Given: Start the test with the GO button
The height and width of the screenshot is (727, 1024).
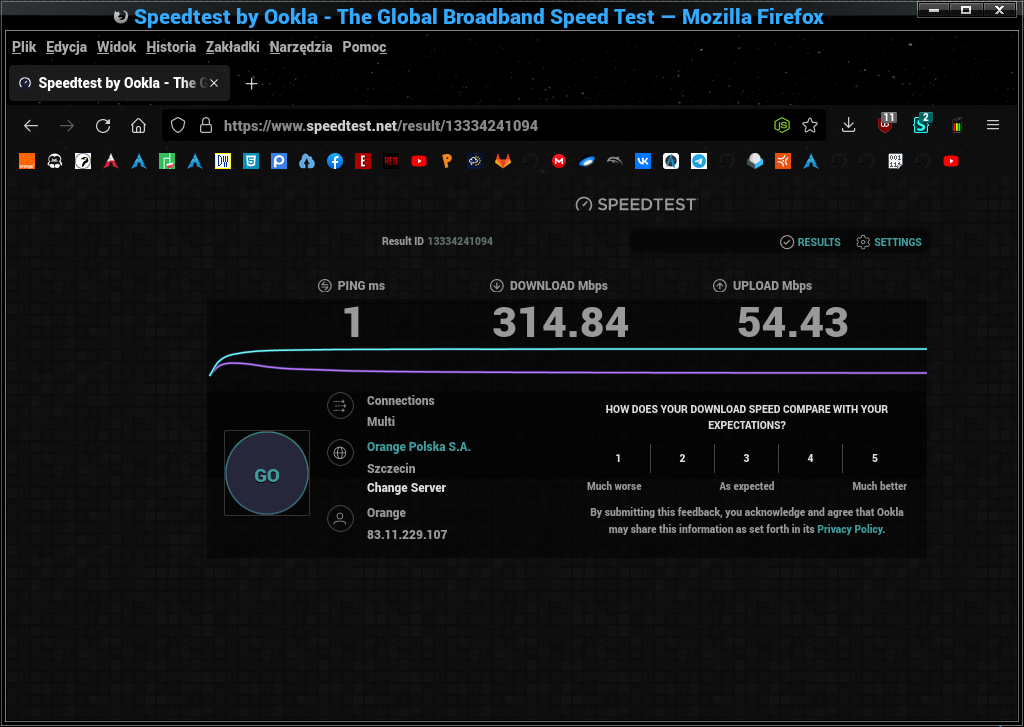Looking at the screenshot, I should pyautogui.click(x=267, y=474).
